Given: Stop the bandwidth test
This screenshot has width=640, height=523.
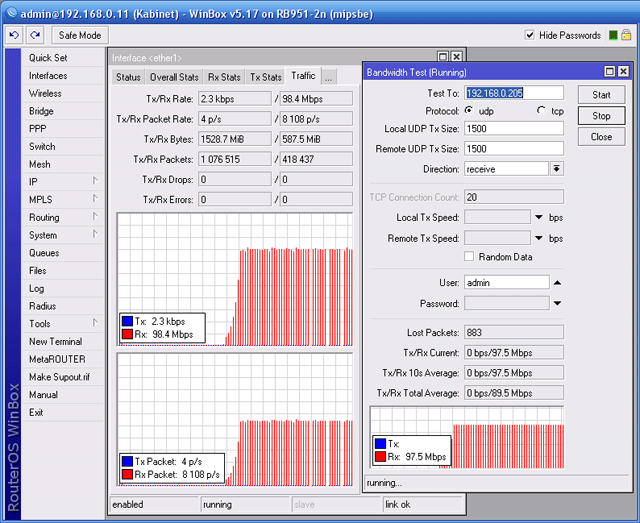Looking at the screenshot, I should [601, 116].
